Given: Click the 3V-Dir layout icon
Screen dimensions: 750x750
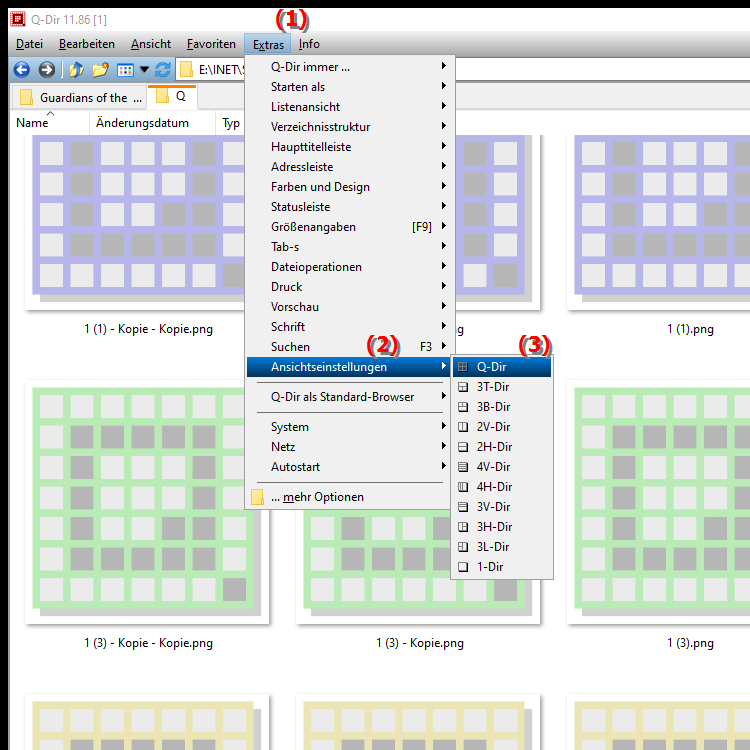Looking at the screenshot, I should [463, 507].
